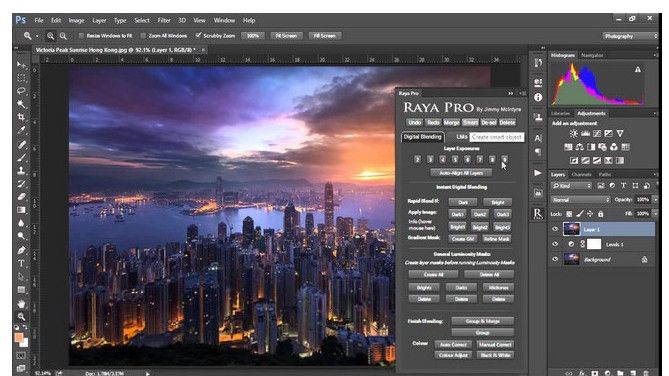Screen dimensions: 669x376
Task: Click the zoom in magnifier icon
Action: (50, 36)
